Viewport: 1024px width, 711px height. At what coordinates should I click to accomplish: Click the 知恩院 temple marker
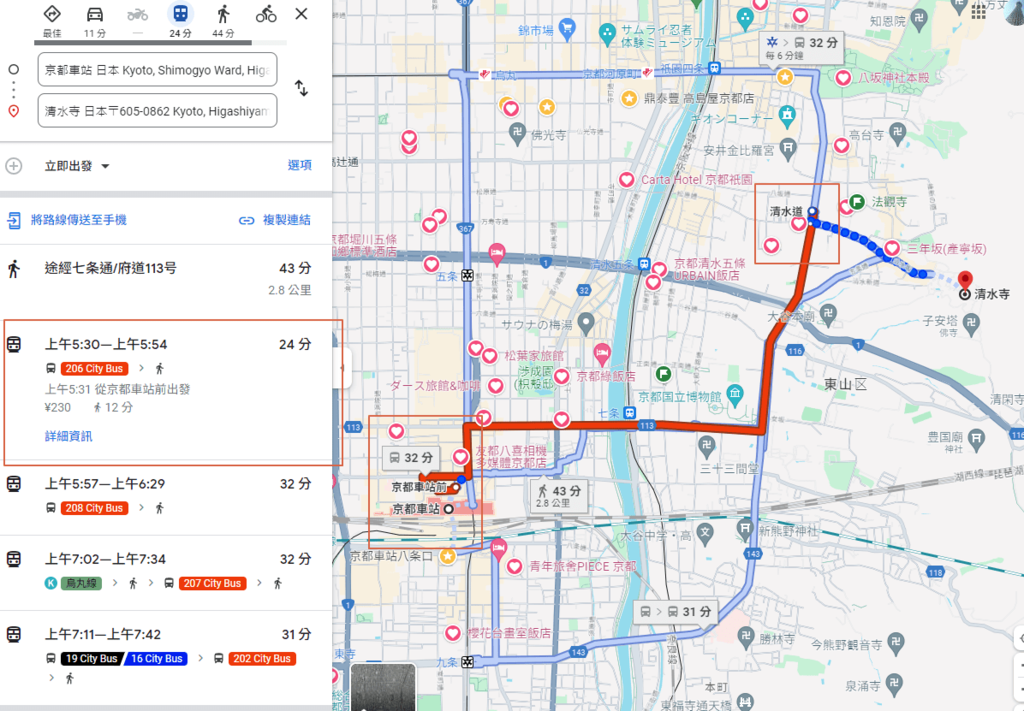click(919, 19)
